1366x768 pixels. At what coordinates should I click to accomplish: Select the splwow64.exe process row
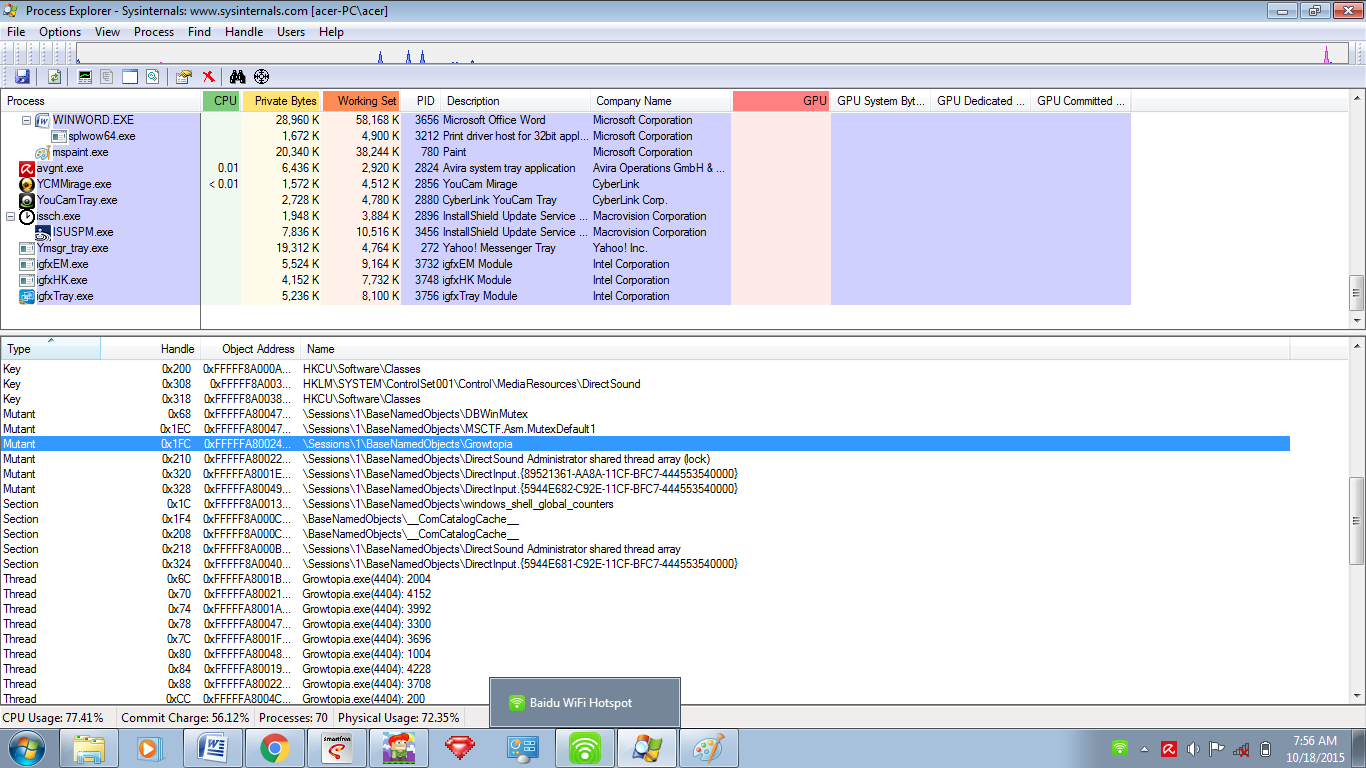(x=566, y=136)
